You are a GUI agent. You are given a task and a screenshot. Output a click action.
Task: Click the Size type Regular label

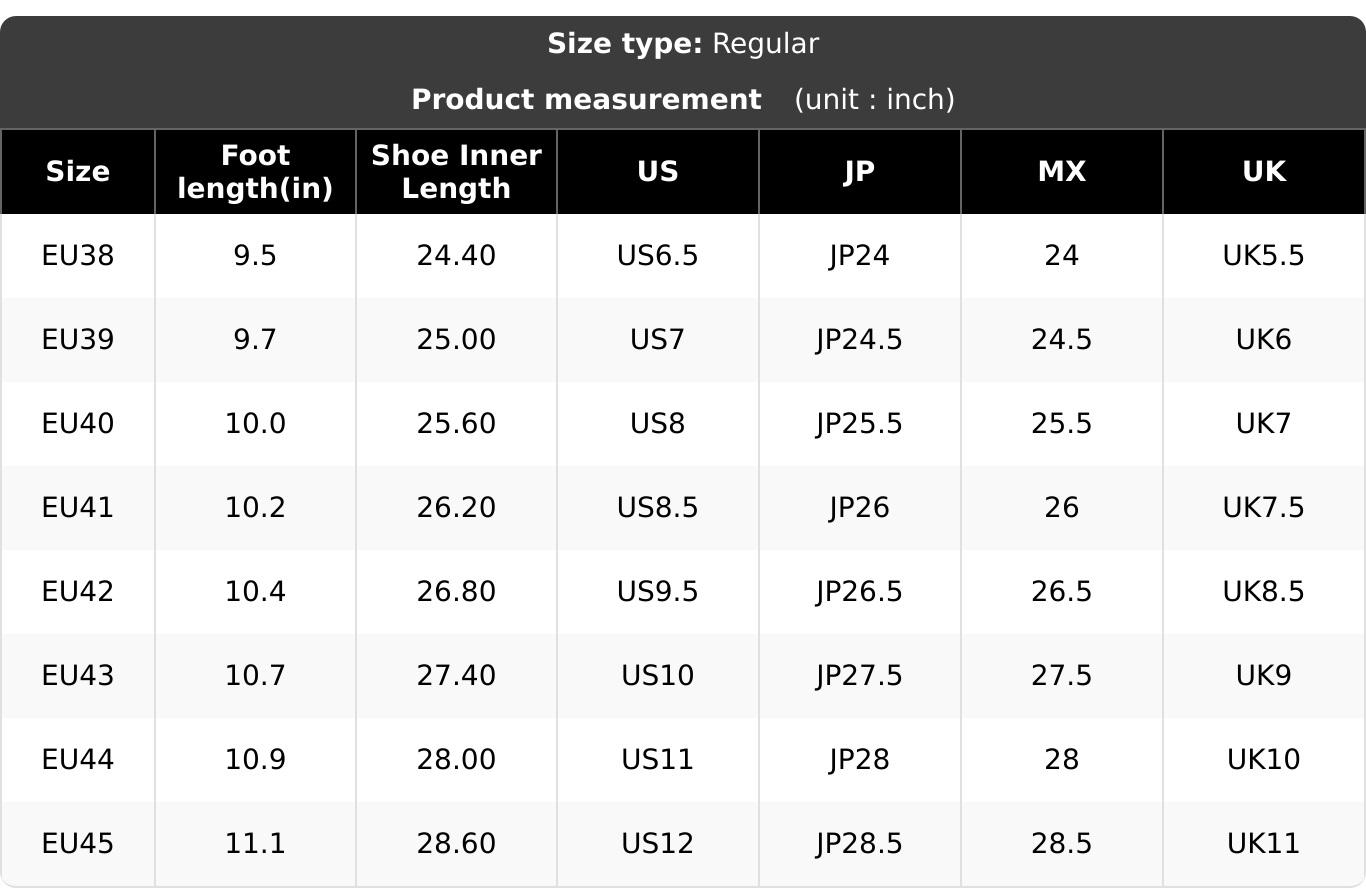(683, 44)
